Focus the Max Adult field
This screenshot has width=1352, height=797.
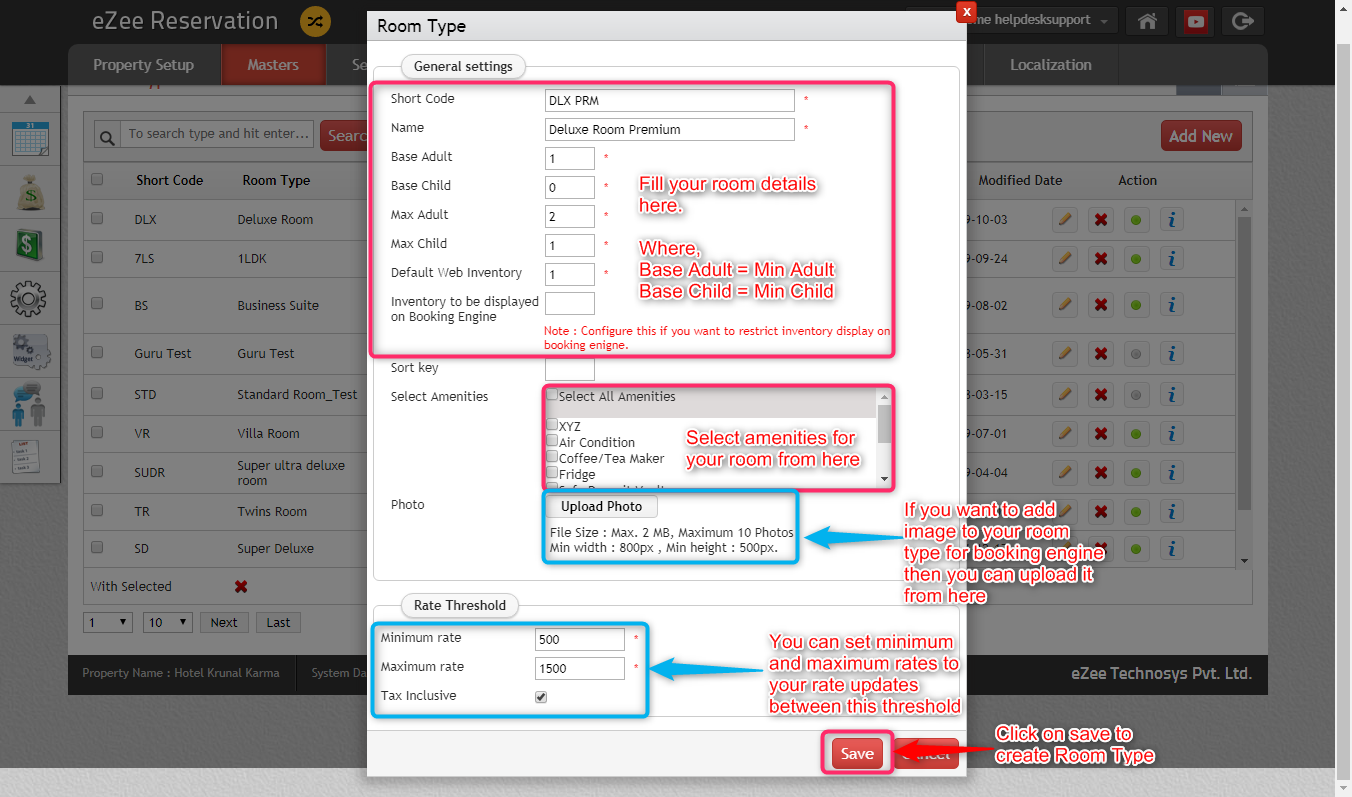pos(570,216)
